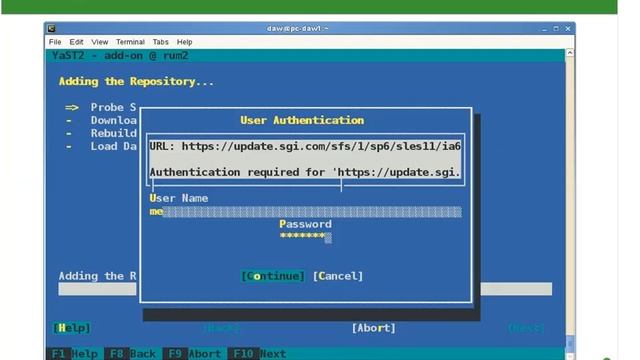Open the Tabs menu
Screen dimensions: 640x360
click(160, 42)
